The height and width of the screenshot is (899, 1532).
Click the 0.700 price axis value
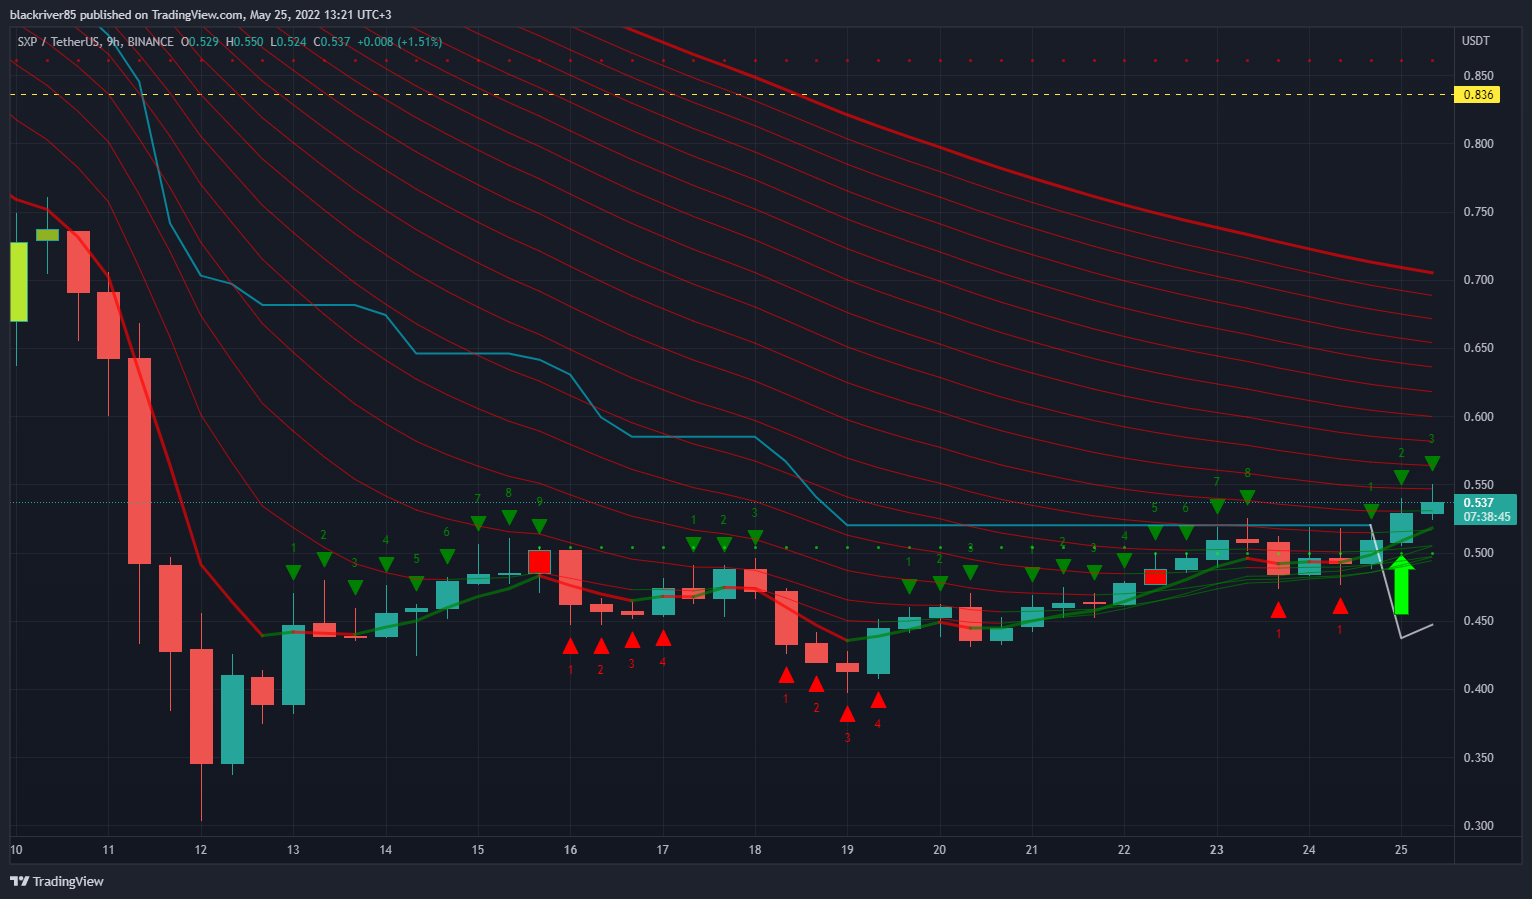(x=1478, y=280)
